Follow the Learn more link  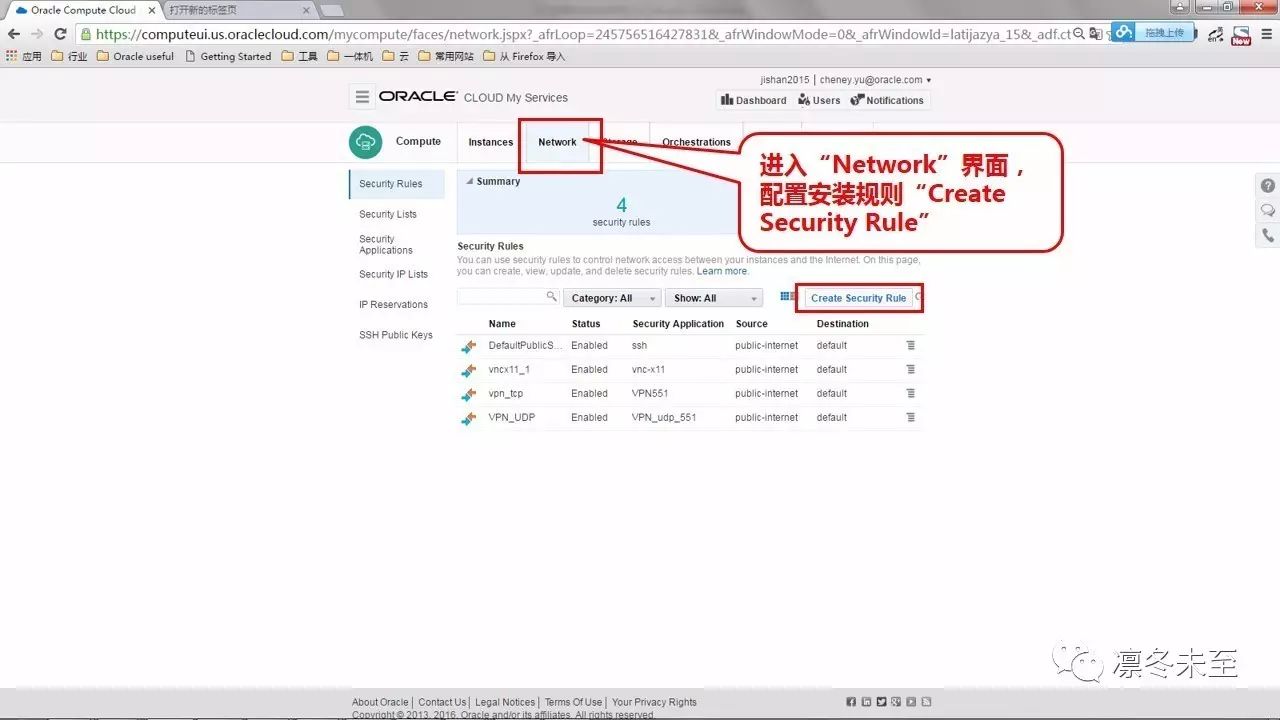(x=722, y=271)
